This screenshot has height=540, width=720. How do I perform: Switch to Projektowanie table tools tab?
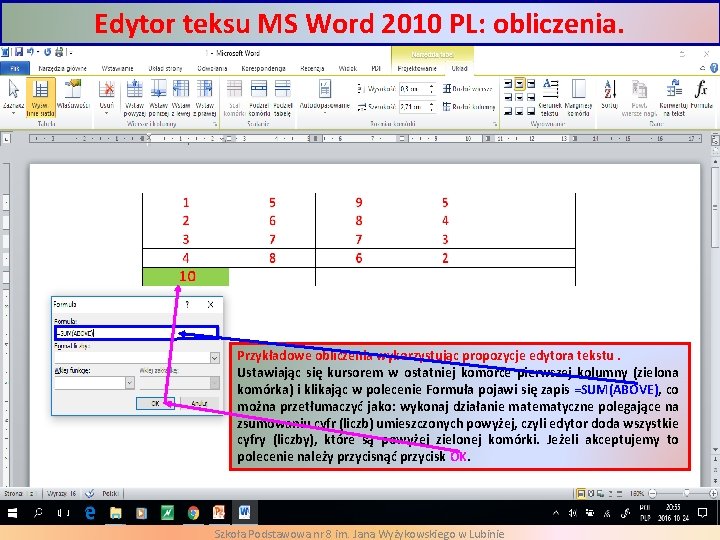[x=417, y=68]
